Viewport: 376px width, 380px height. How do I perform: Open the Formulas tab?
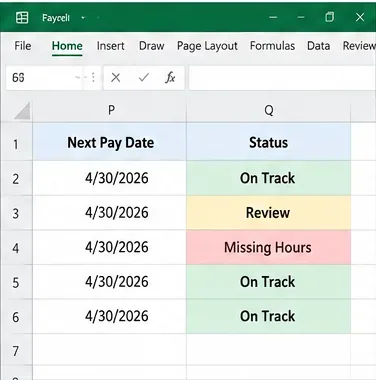(x=272, y=46)
